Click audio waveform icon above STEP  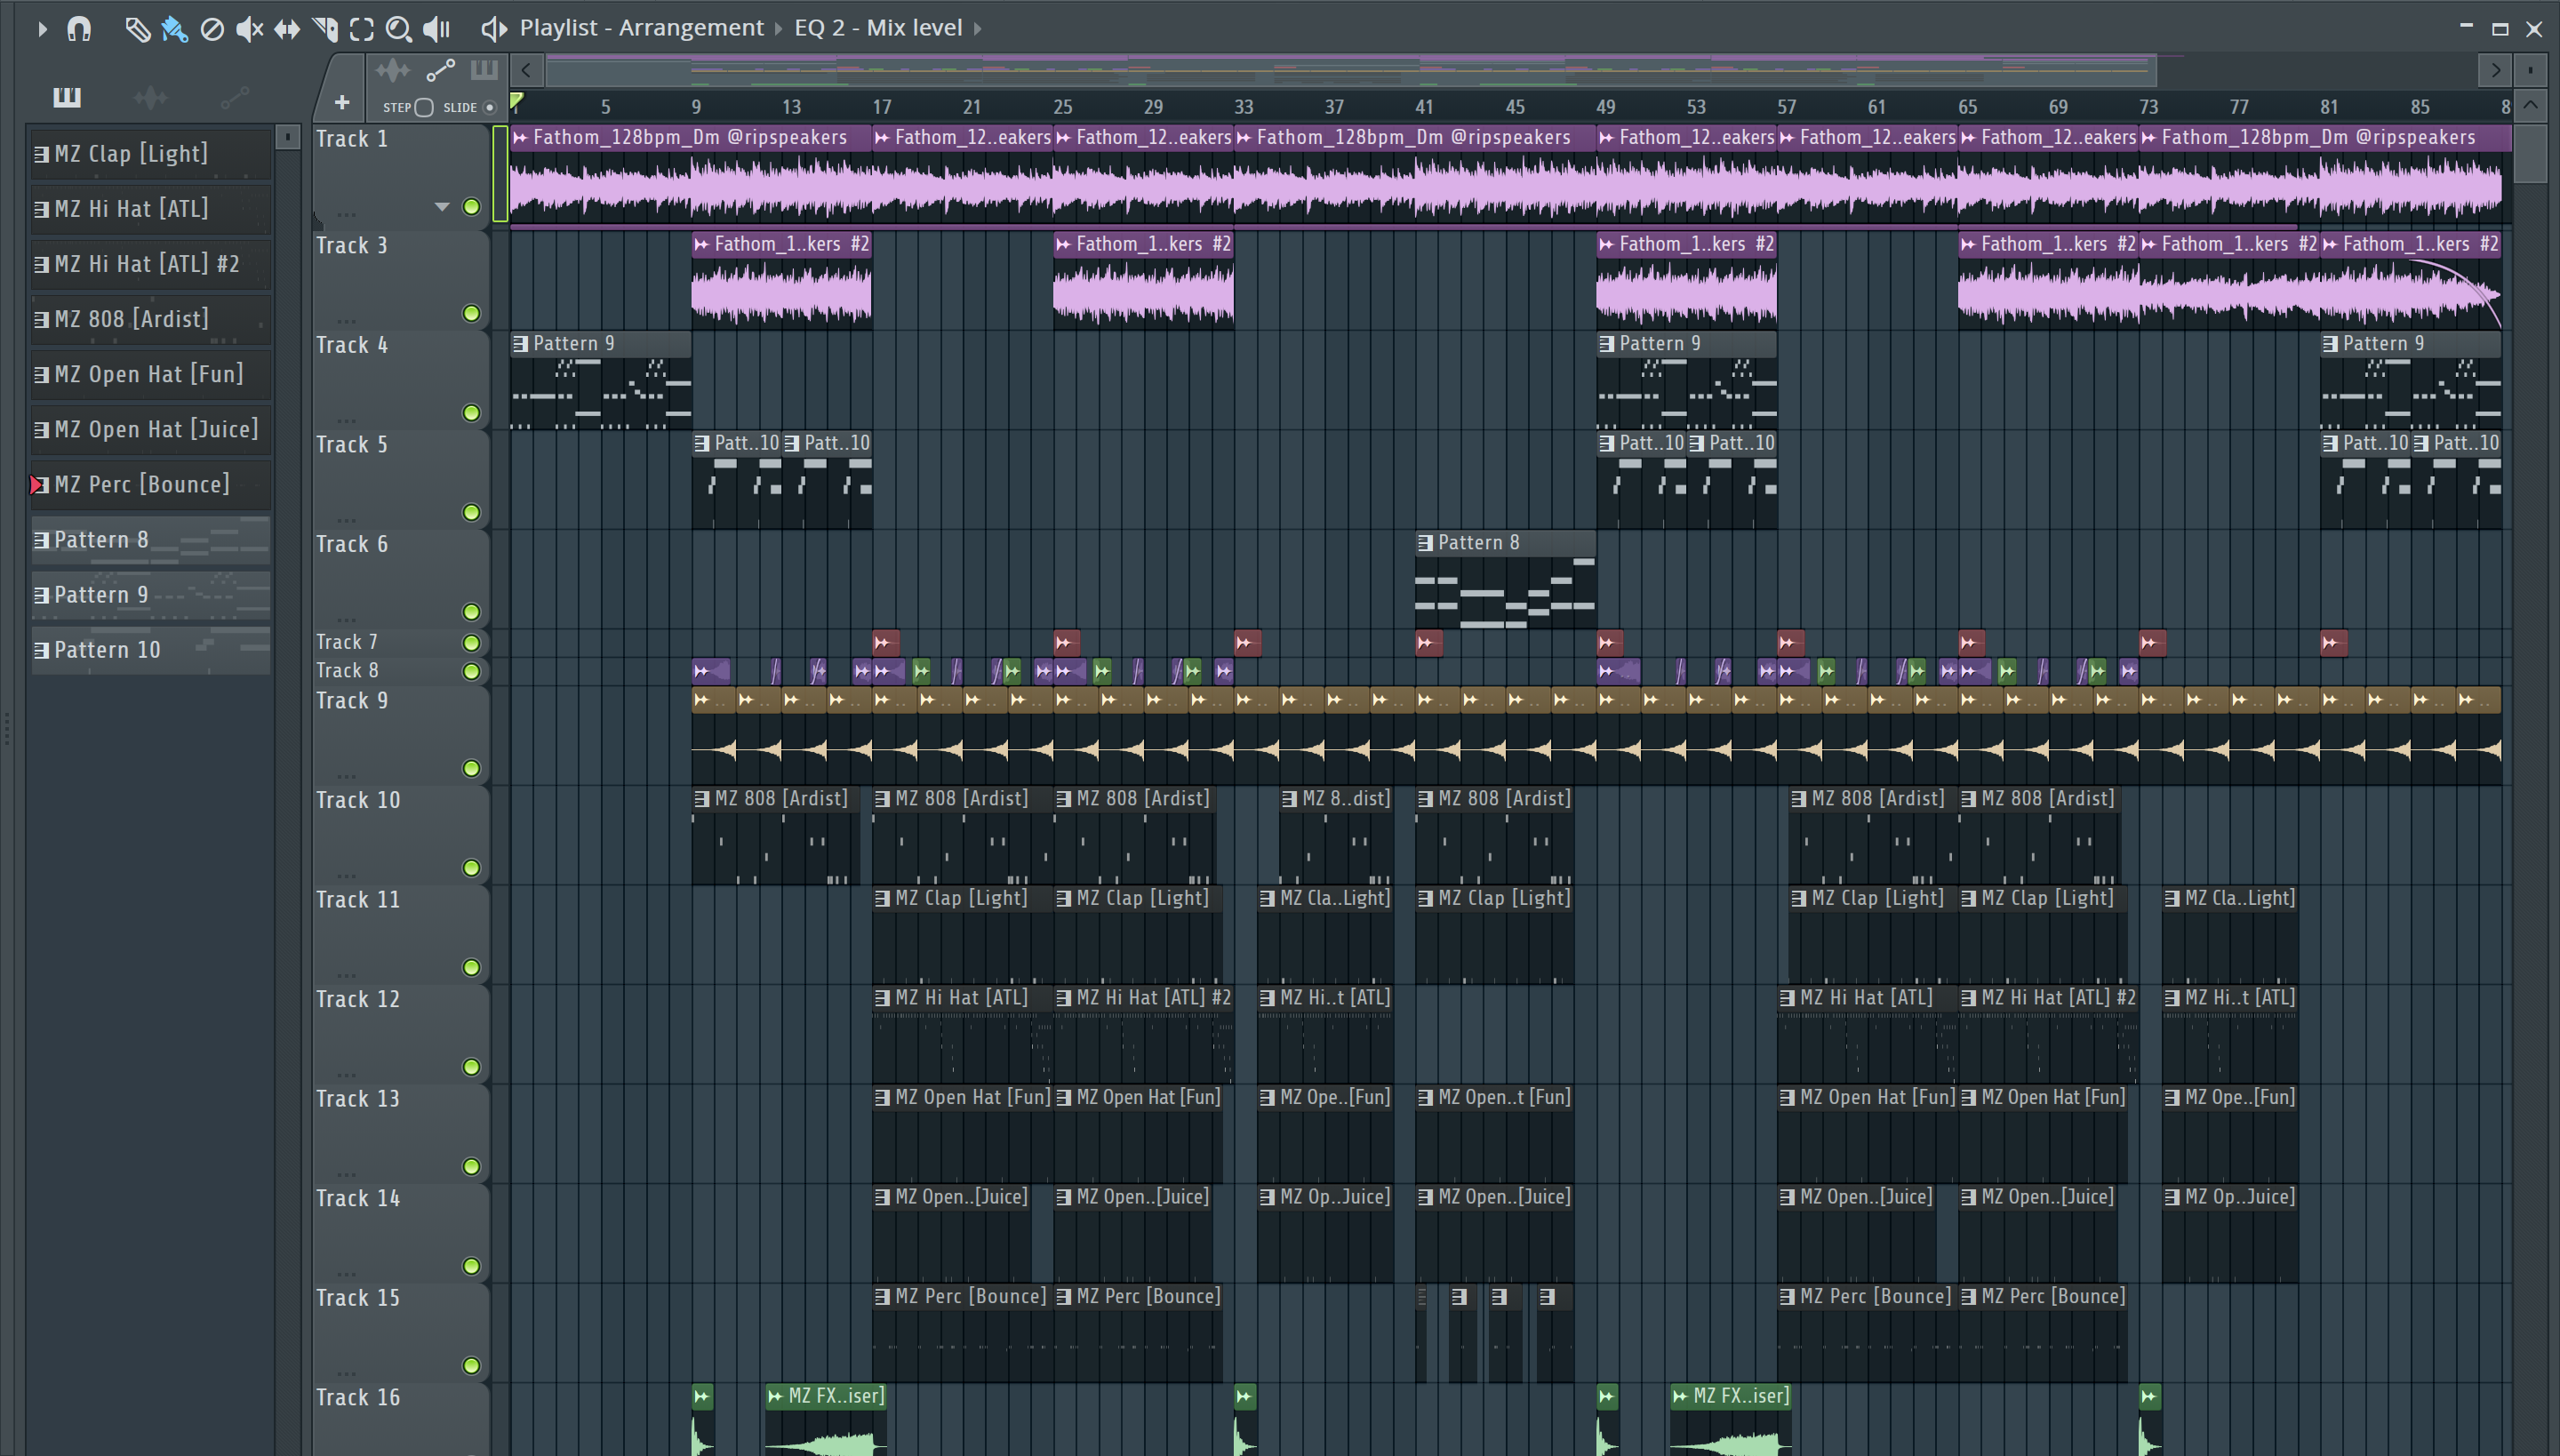tap(393, 70)
